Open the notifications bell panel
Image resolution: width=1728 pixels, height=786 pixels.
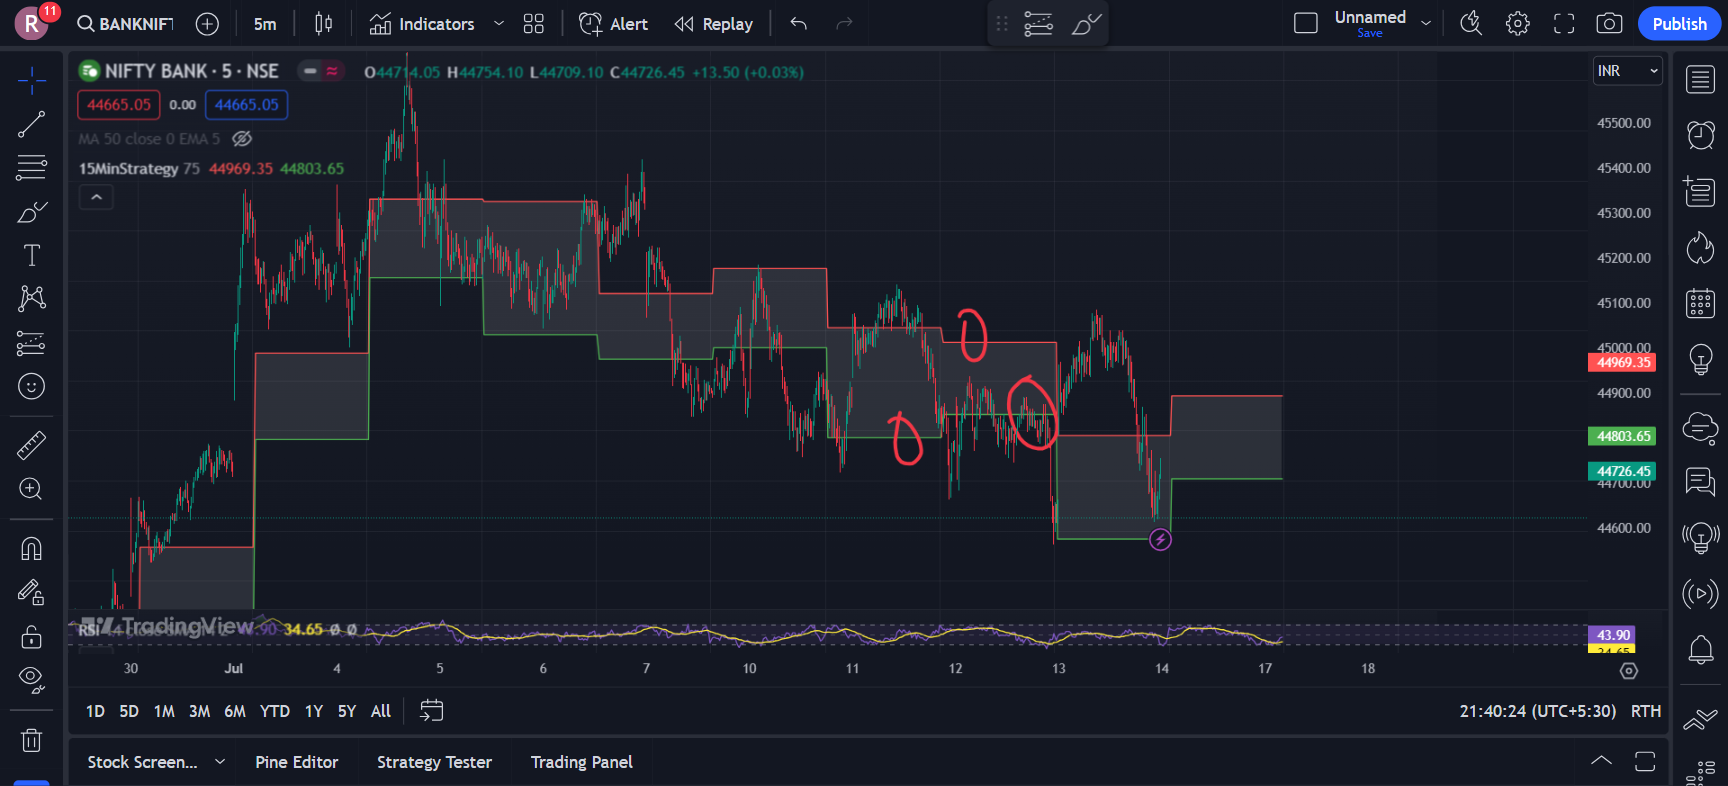(x=1700, y=650)
